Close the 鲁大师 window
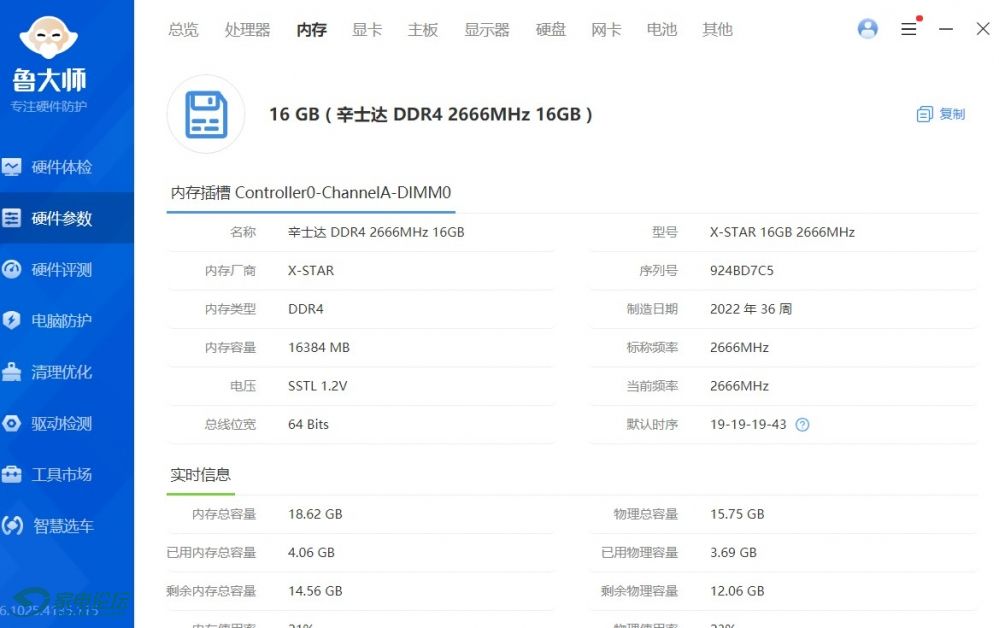Image resolution: width=999 pixels, height=628 pixels. (x=983, y=29)
